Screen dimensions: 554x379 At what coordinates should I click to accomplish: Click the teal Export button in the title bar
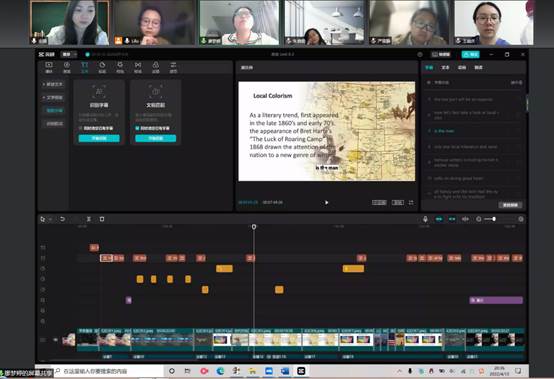click(x=470, y=54)
